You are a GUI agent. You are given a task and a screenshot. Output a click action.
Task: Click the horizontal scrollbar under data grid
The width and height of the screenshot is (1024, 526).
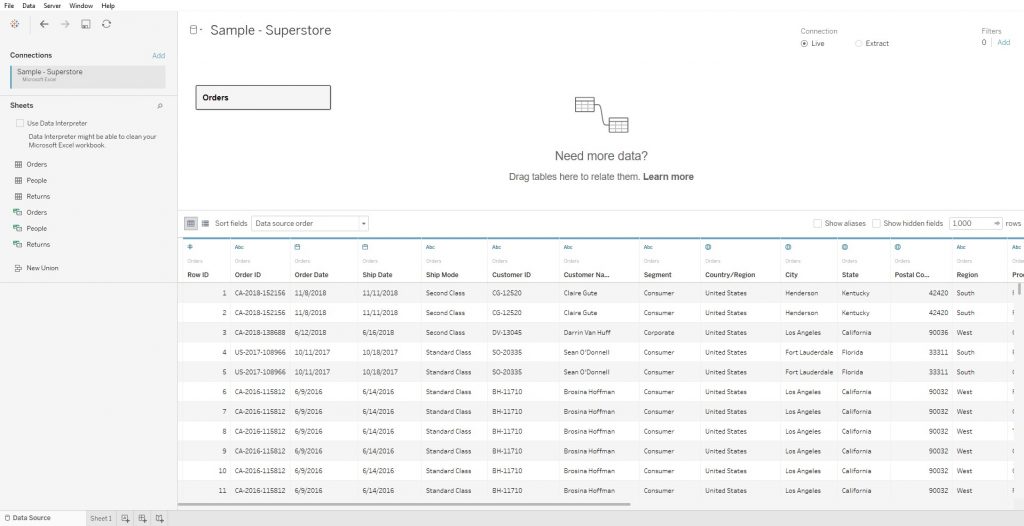(x=404, y=504)
